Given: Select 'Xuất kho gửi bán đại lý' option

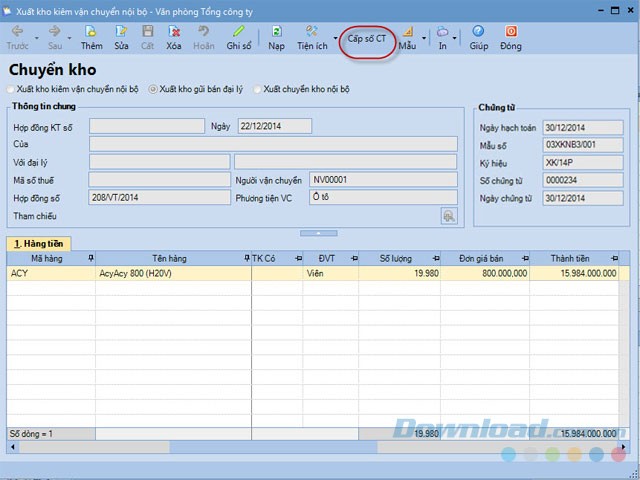Looking at the screenshot, I should click(153, 89).
